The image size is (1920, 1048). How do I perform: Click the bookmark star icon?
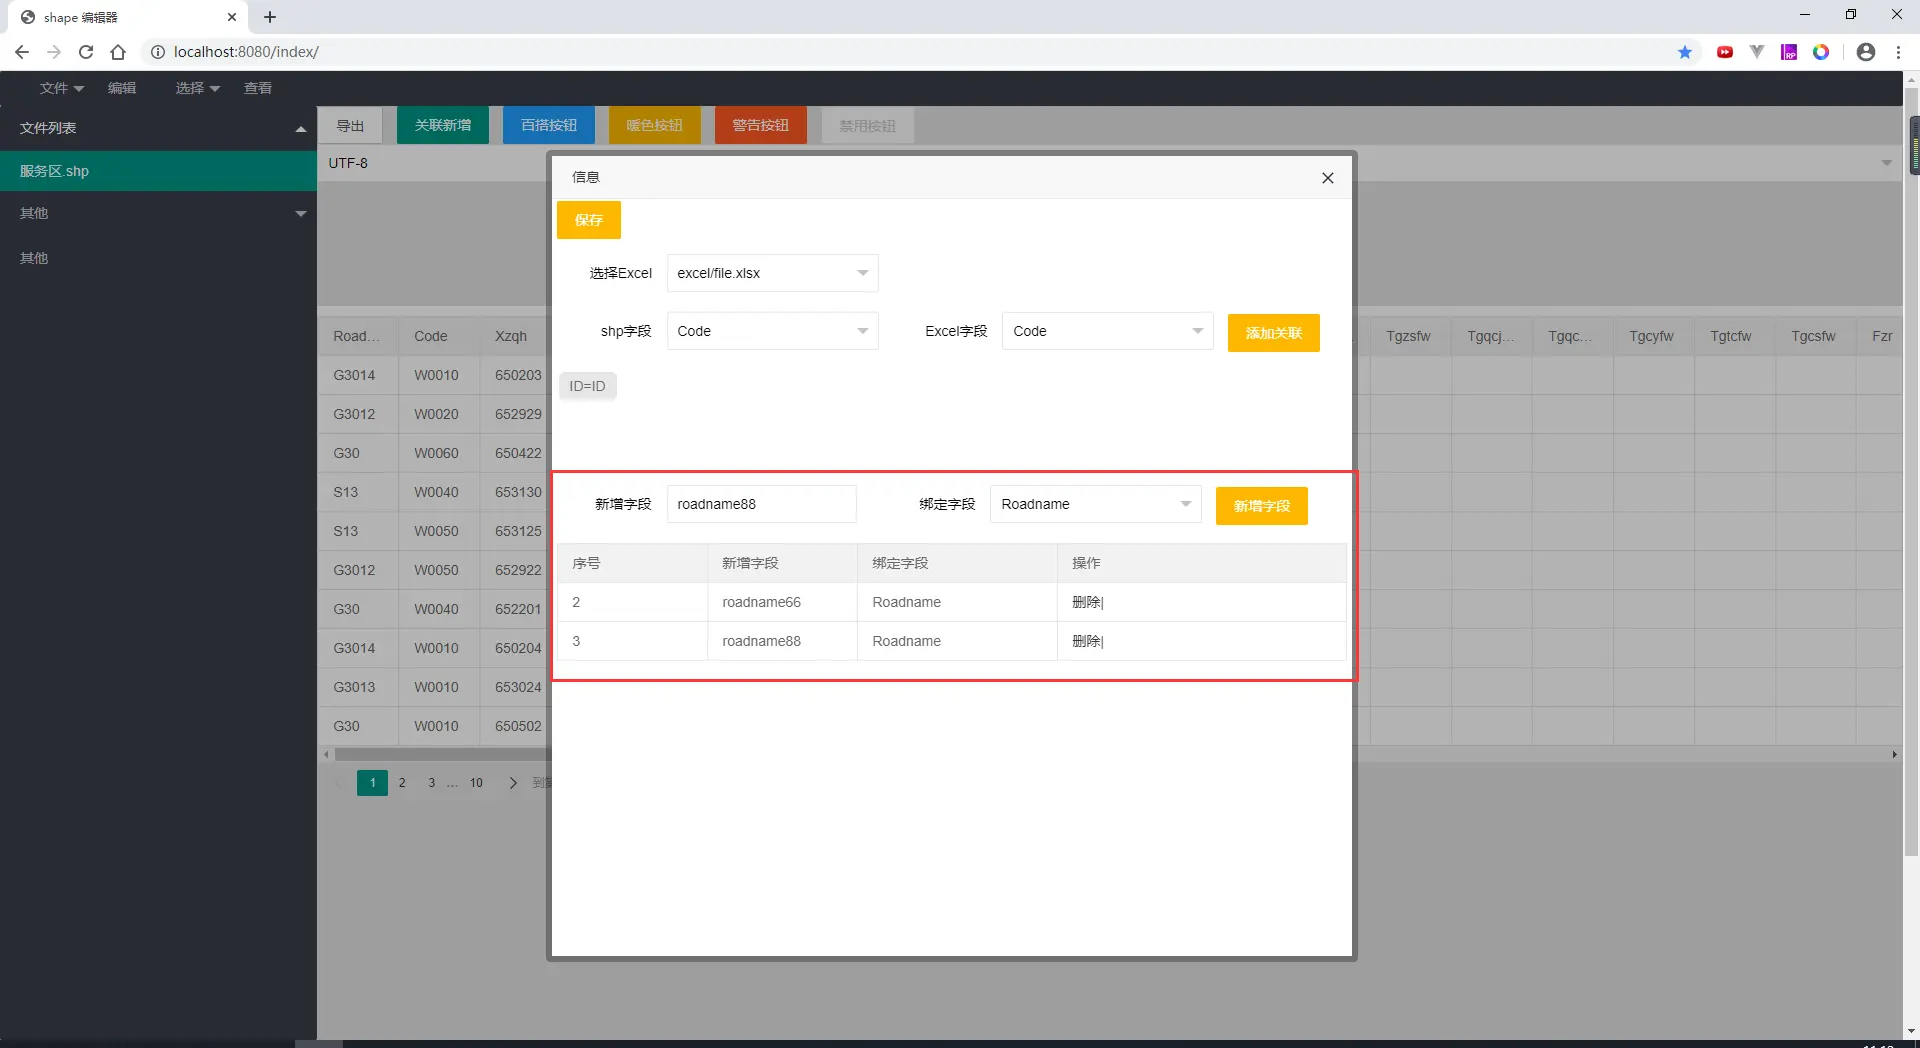pyautogui.click(x=1685, y=52)
